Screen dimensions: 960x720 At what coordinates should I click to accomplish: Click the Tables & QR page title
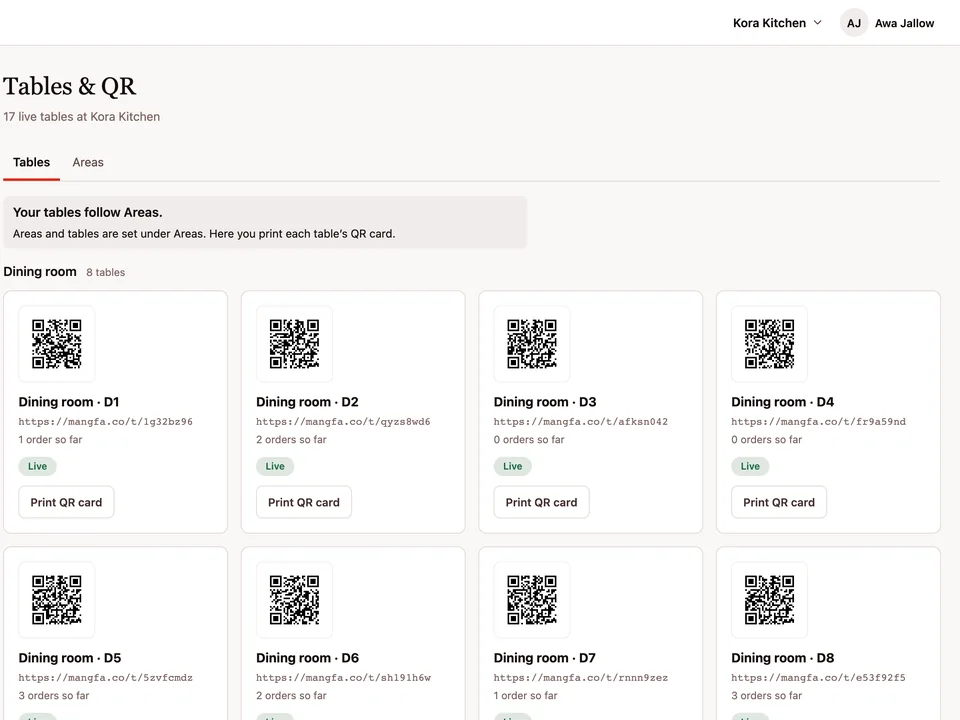[x=69, y=86]
